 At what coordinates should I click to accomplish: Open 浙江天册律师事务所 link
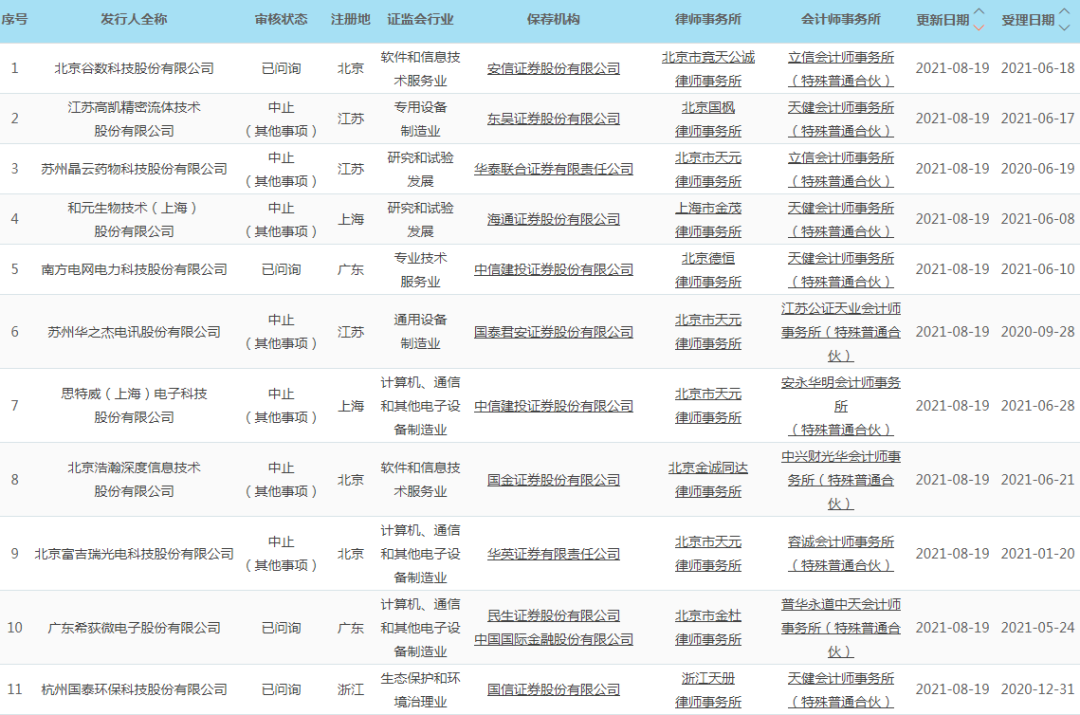point(708,690)
